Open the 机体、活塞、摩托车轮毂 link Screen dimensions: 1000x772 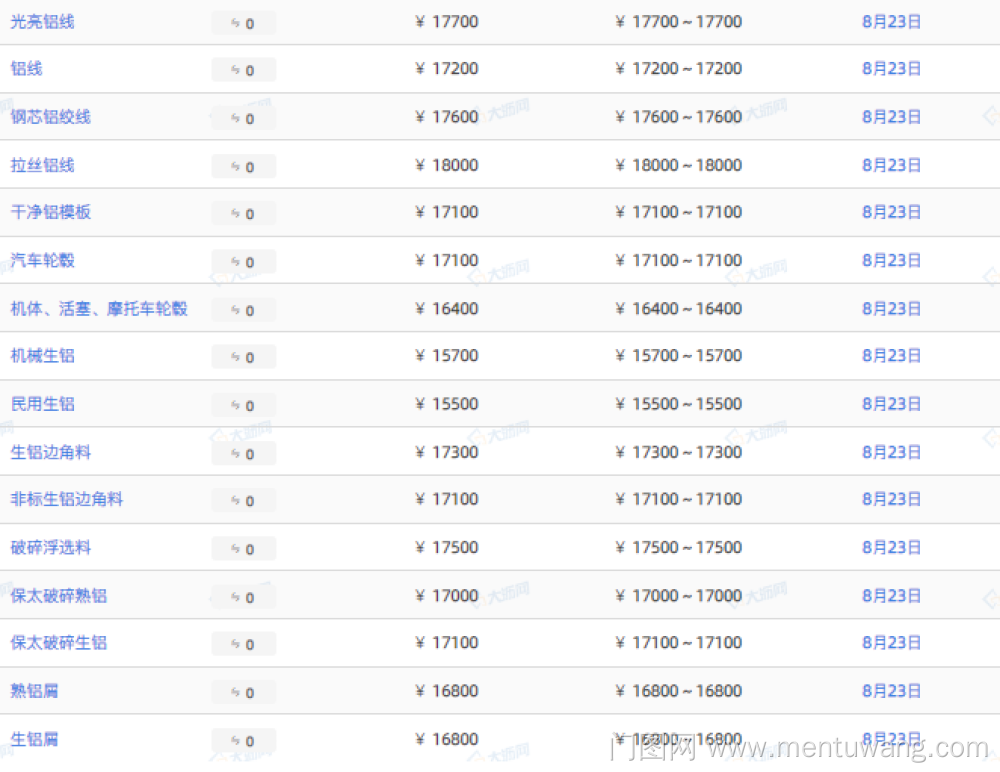tap(99, 308)
